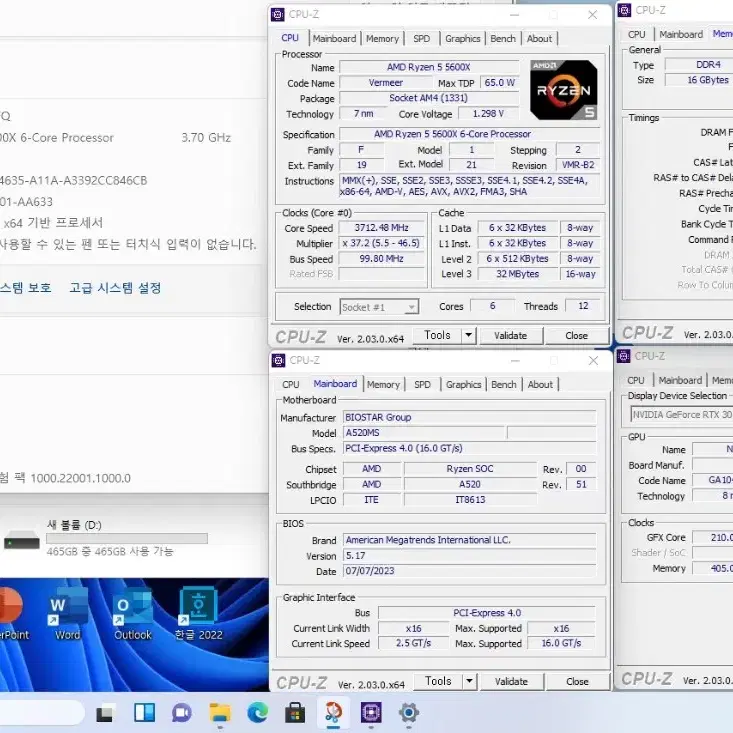Switch to Memory tab in top CPU-Z window
The width and height of the screenshot is (733, 733).
pyautogui.click(x=382, y=39)
